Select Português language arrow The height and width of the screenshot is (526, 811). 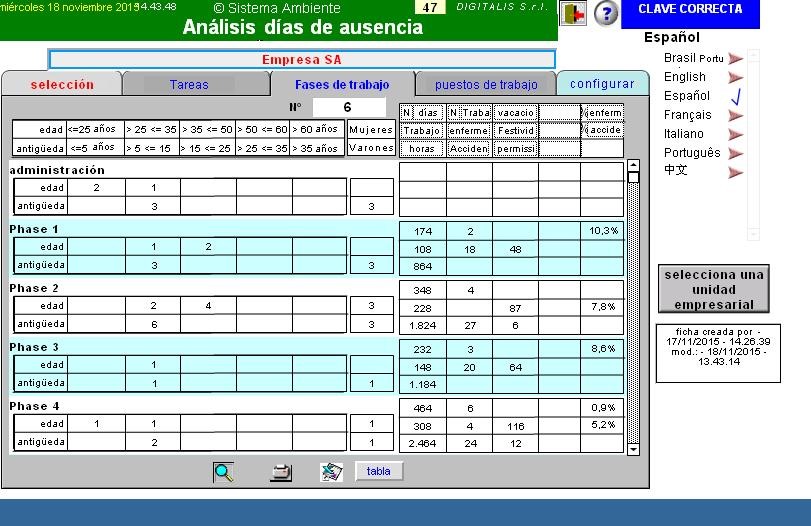735,153
